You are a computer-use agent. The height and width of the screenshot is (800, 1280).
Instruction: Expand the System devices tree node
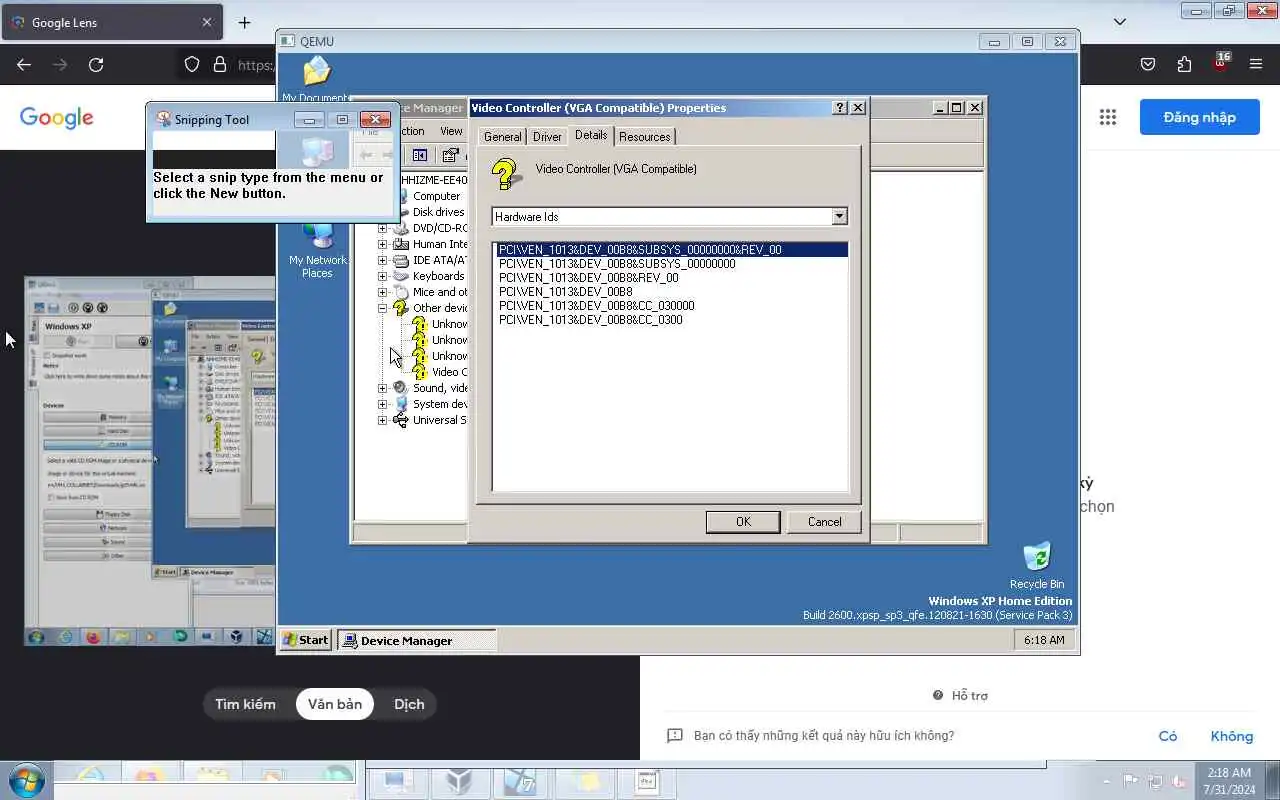383,404
